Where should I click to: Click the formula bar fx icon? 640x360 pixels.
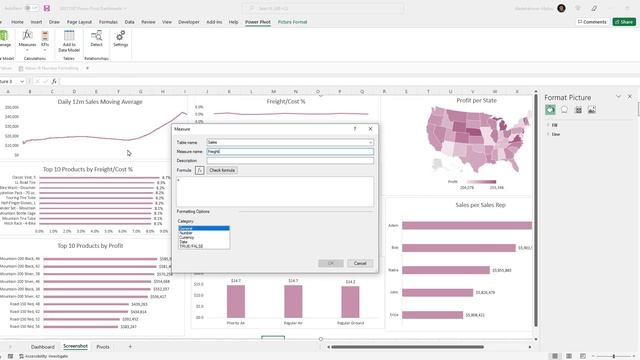click(54, 82)
